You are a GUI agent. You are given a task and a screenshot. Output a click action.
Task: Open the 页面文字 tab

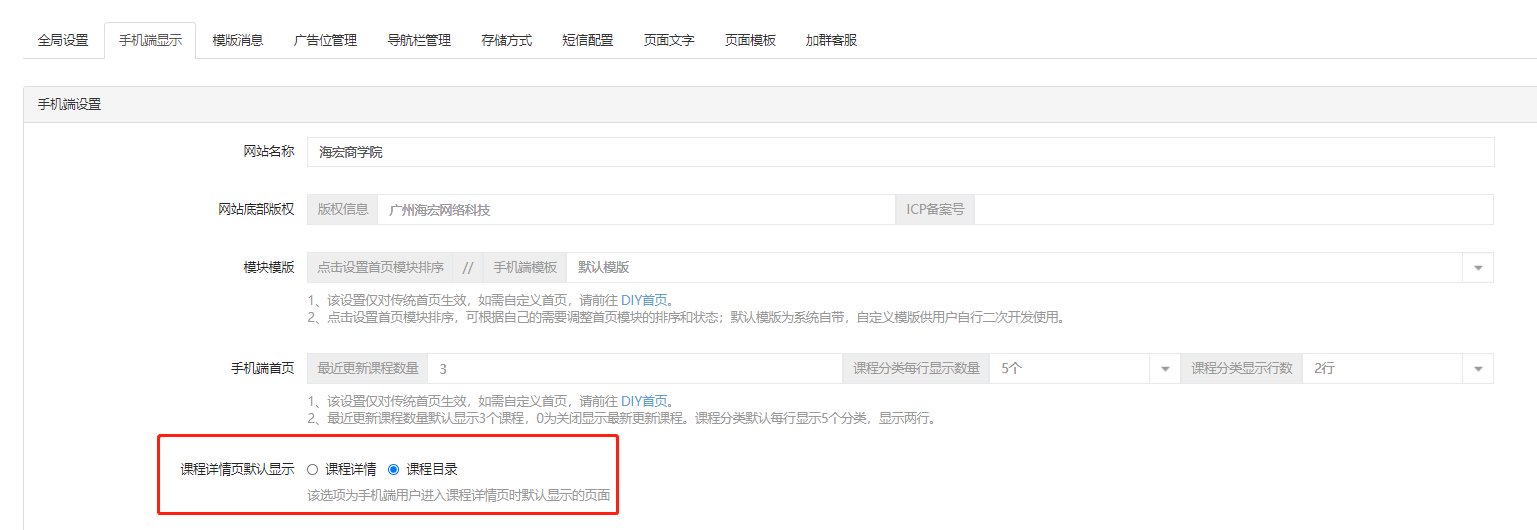pyautogui.click(x=669, y=41)
